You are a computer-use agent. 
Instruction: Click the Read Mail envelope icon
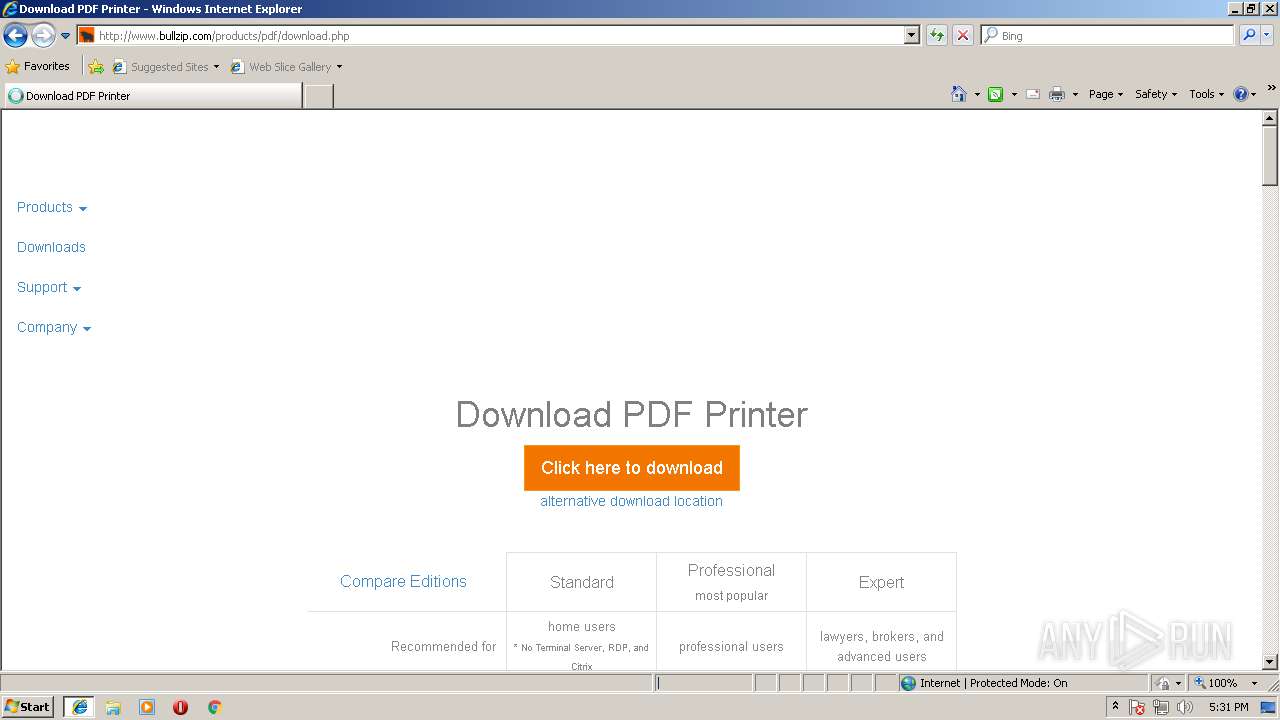click(1033, 94)
